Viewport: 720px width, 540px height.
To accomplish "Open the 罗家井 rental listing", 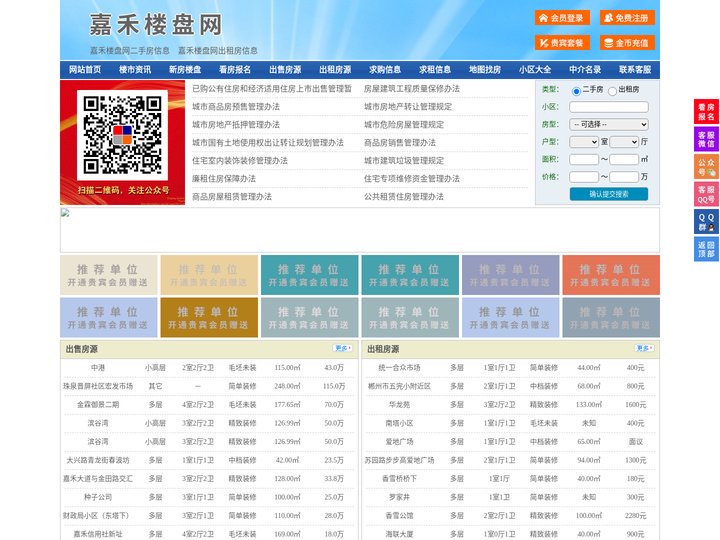I will tap(399, 497).
